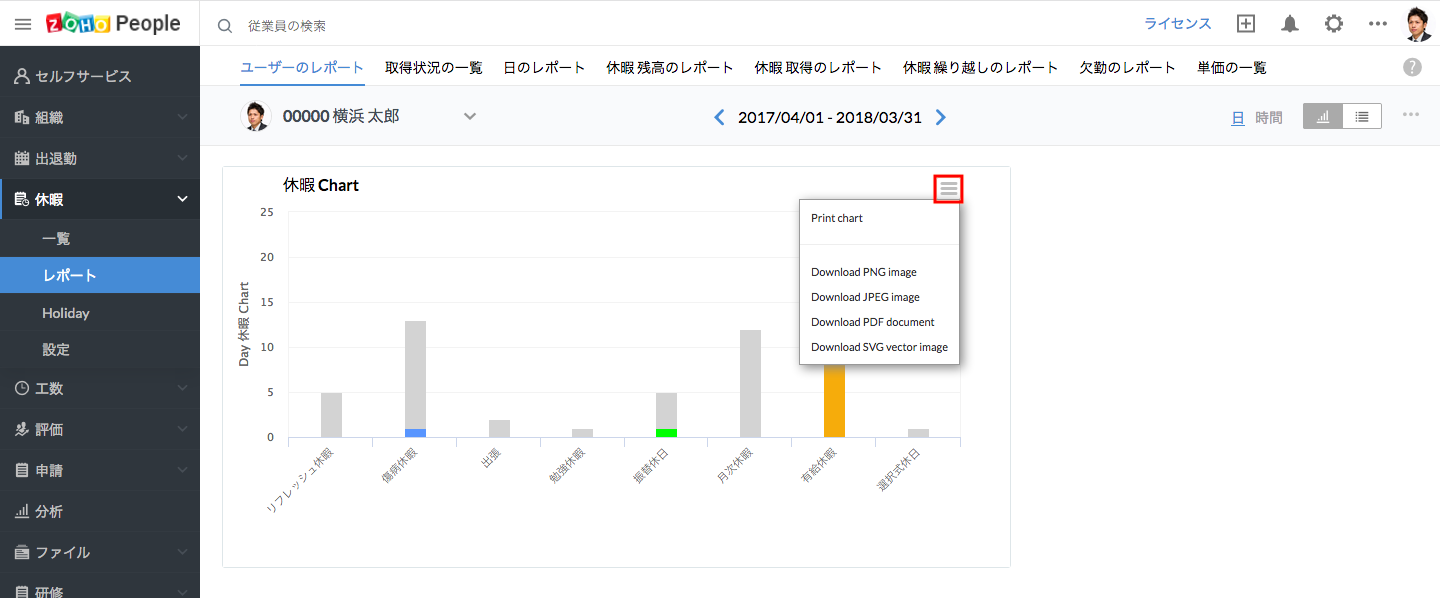Switch to bar chart view
Viewport: 1440px width, 598px height.
pos(1323,116)
